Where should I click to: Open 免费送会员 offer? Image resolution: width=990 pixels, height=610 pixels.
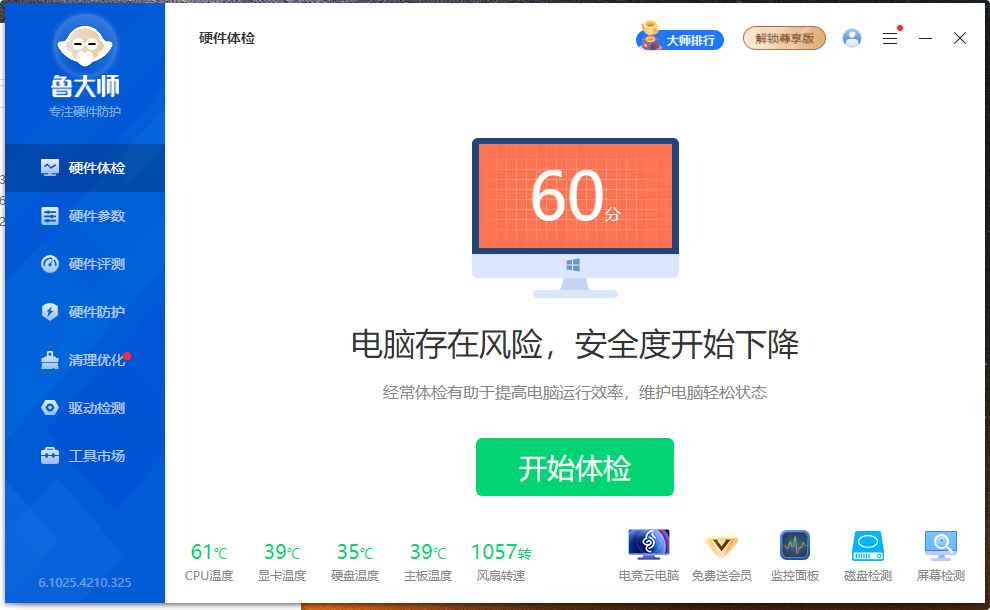coord(721,556)
